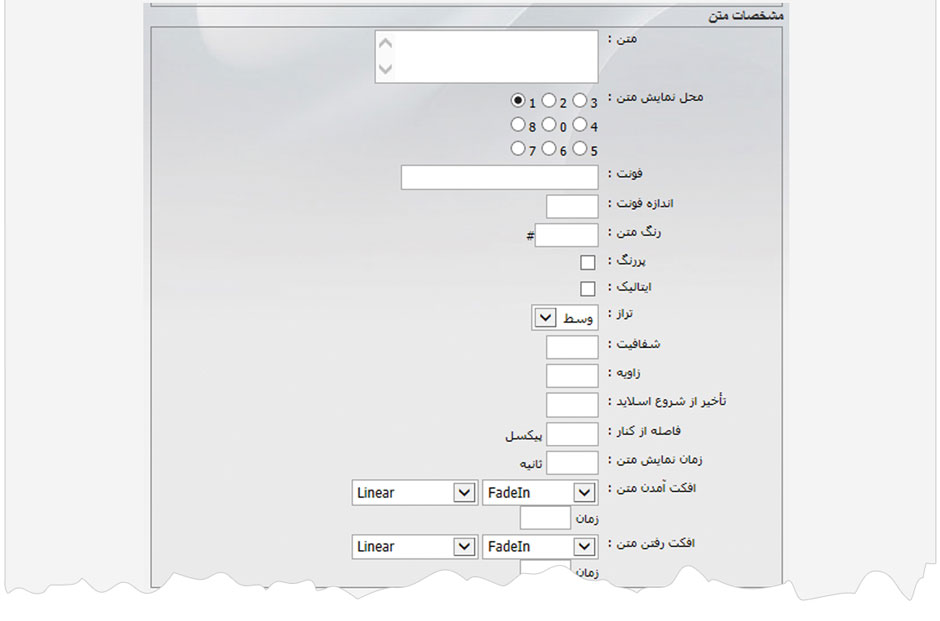Image resolution: width=940 pixels, height=621 pixels.
Task: Select text position radio button 1
Action: tap(517, 100)
